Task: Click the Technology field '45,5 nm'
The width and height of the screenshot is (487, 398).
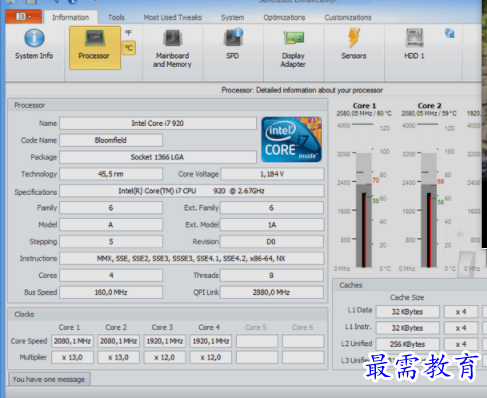Action: coord(111,174)
